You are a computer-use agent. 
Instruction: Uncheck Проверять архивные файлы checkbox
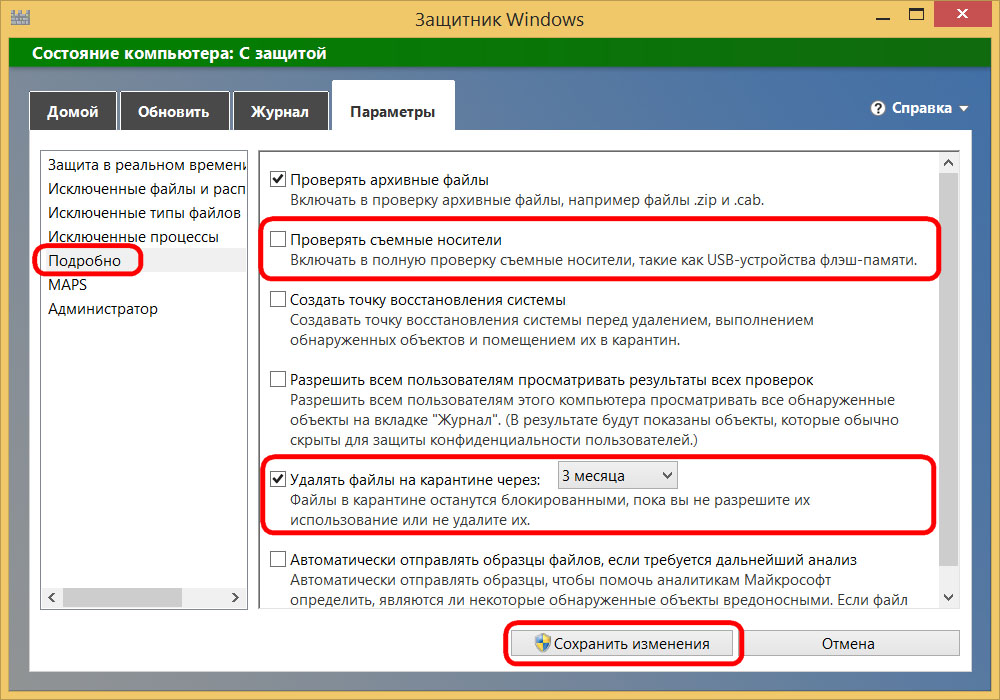point(278,179)
